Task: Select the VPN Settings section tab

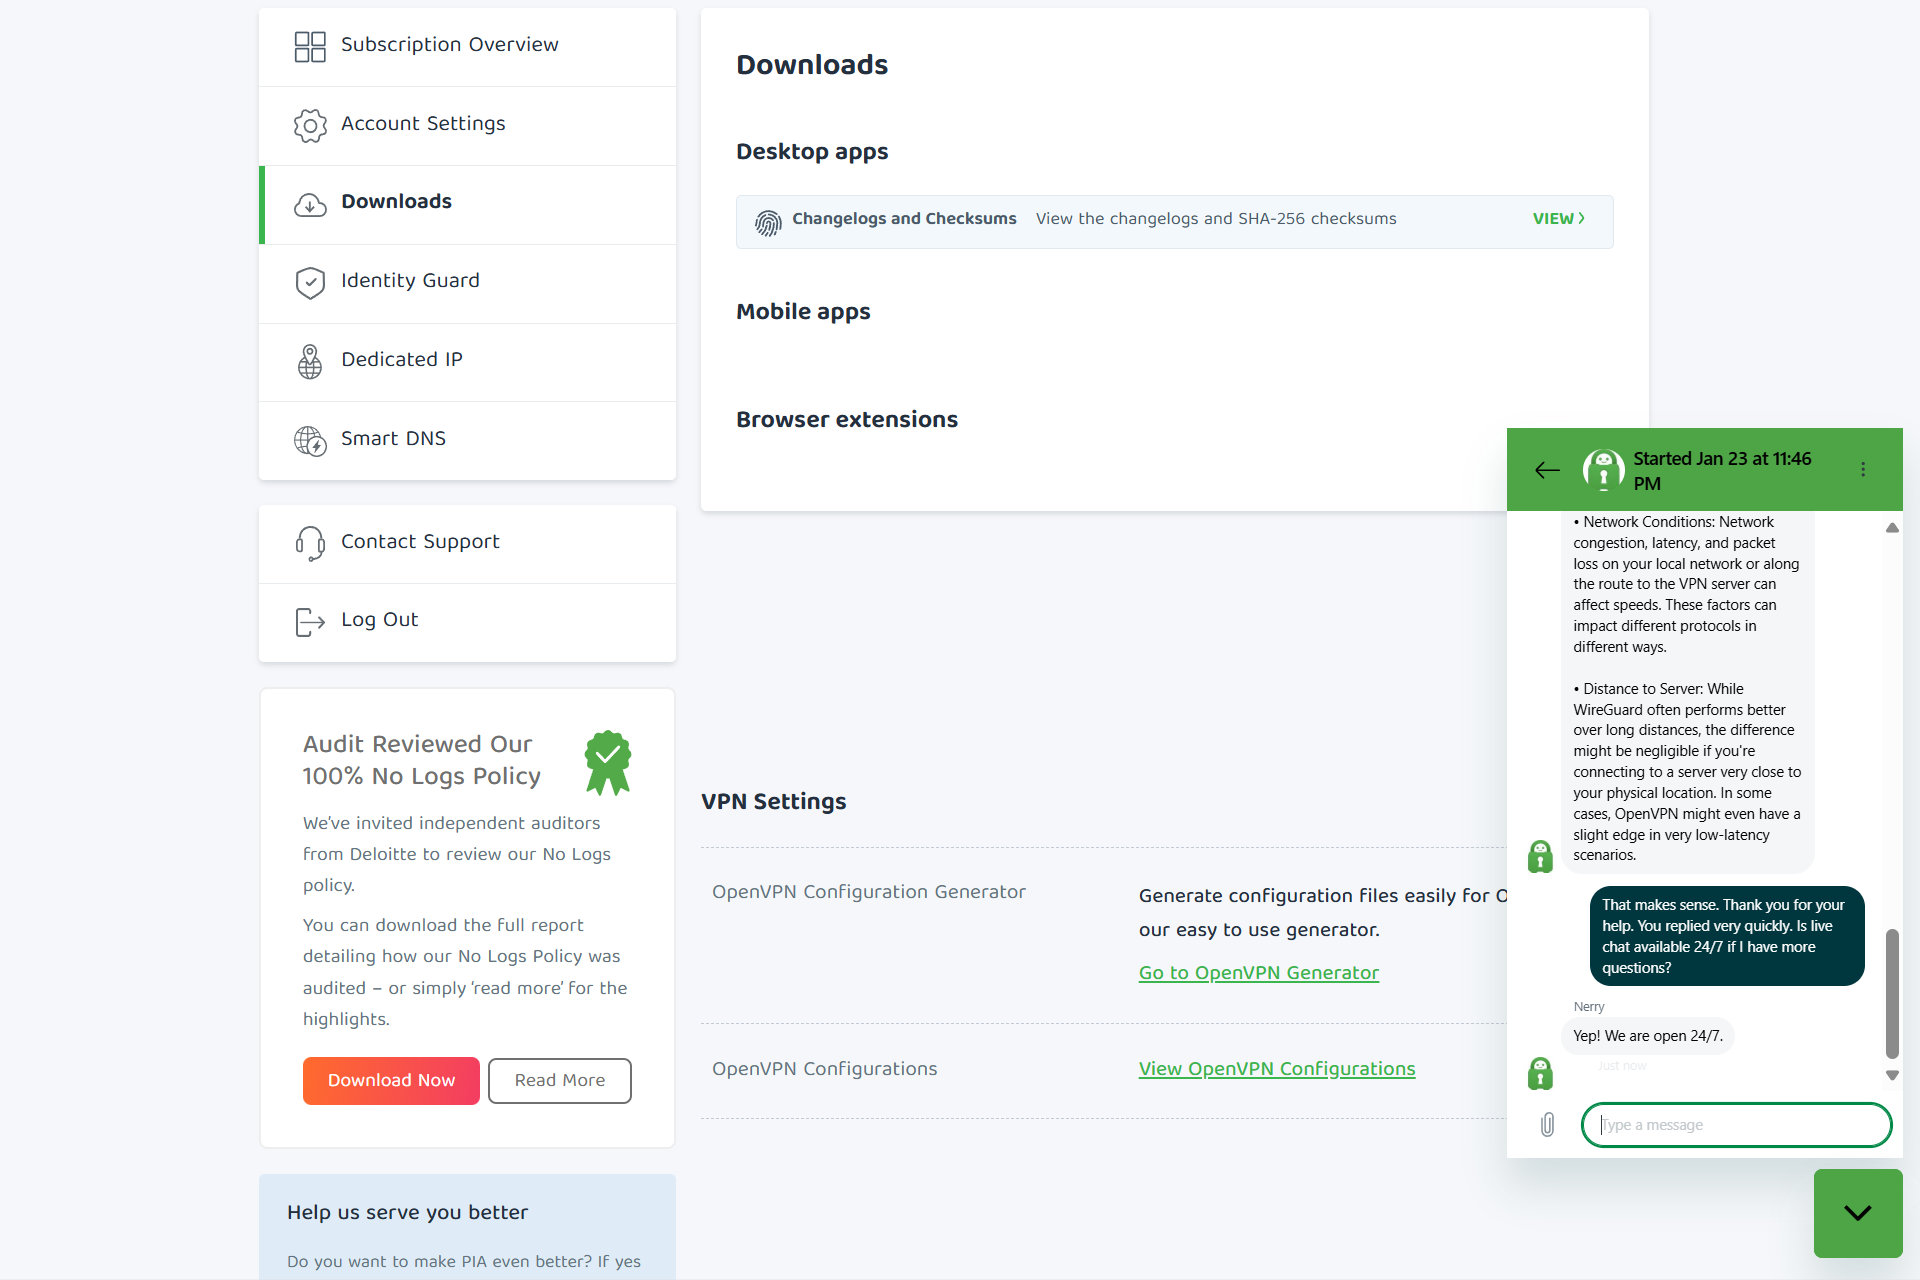Action: point(773,801)
